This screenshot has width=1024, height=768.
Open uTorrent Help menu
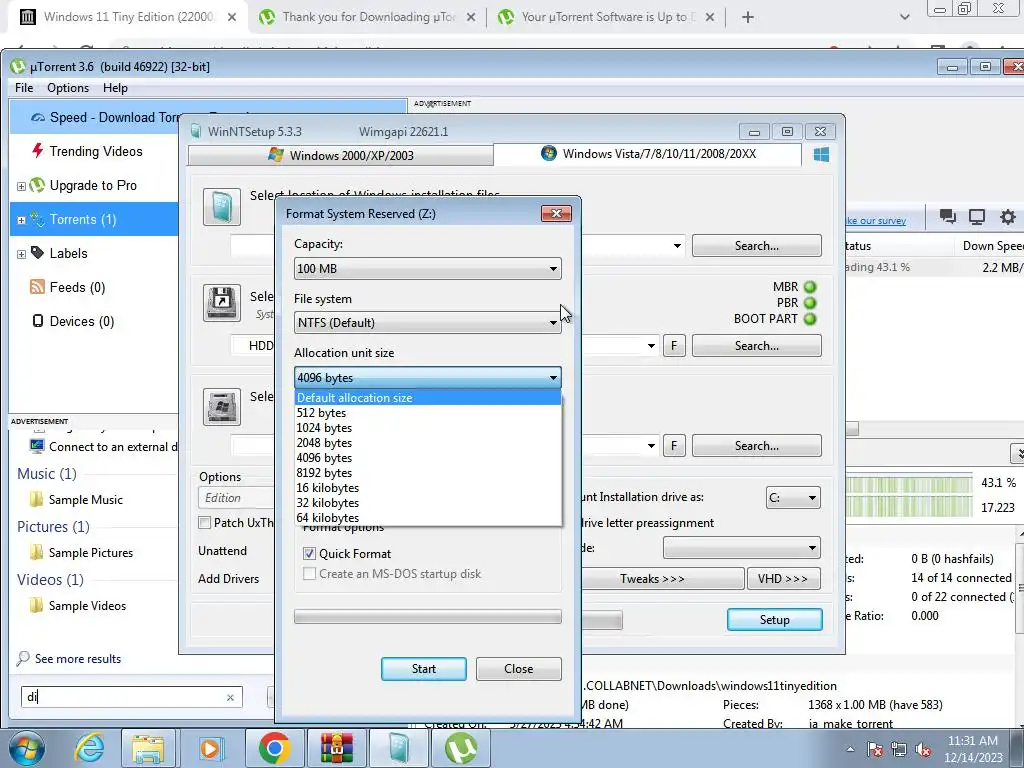[115, 88]
